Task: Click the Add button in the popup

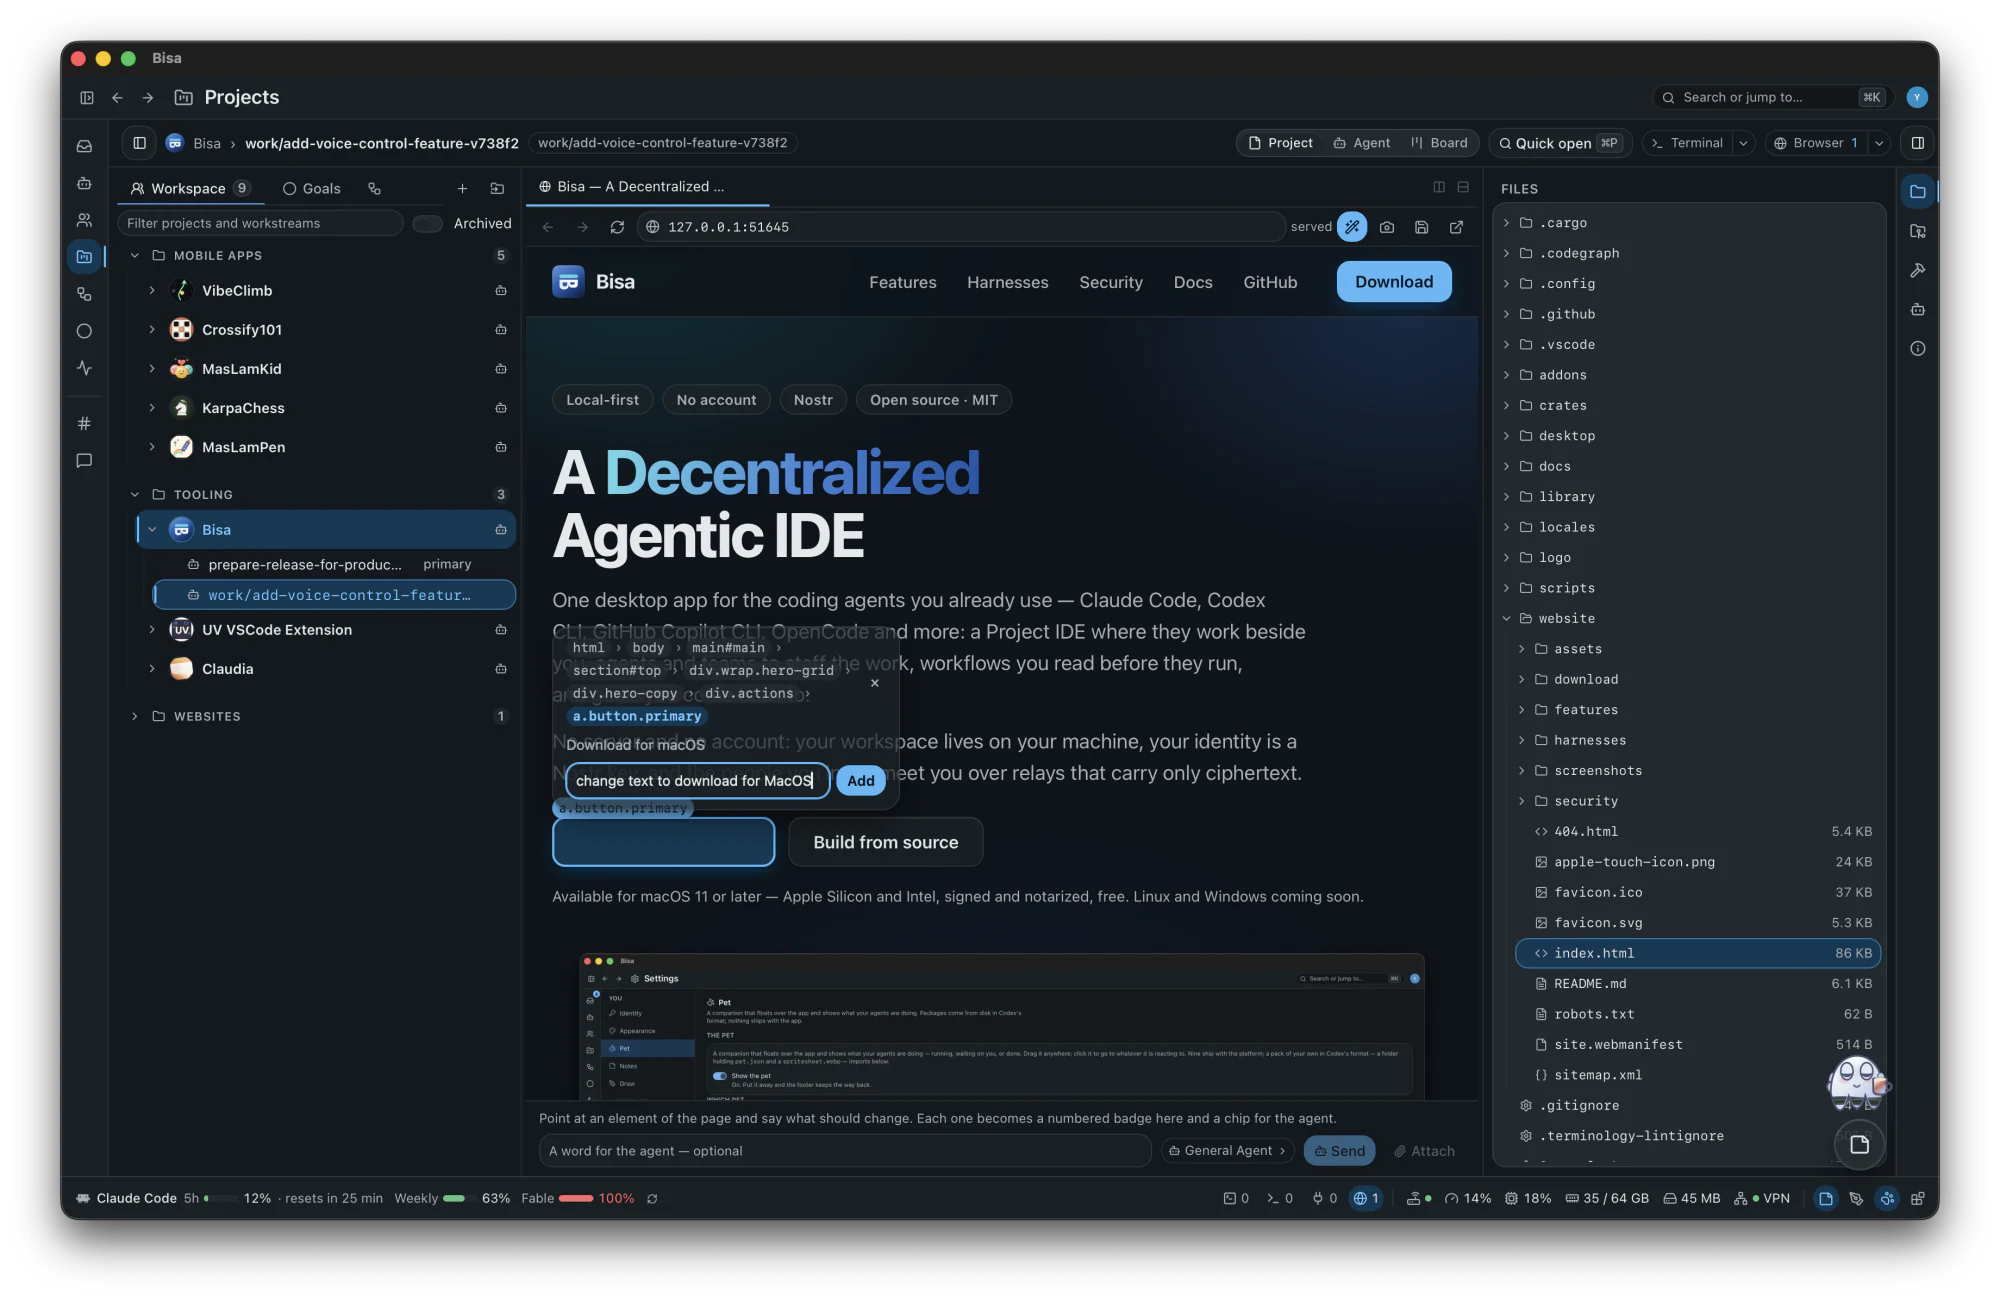Action: (x=861, y=780)
